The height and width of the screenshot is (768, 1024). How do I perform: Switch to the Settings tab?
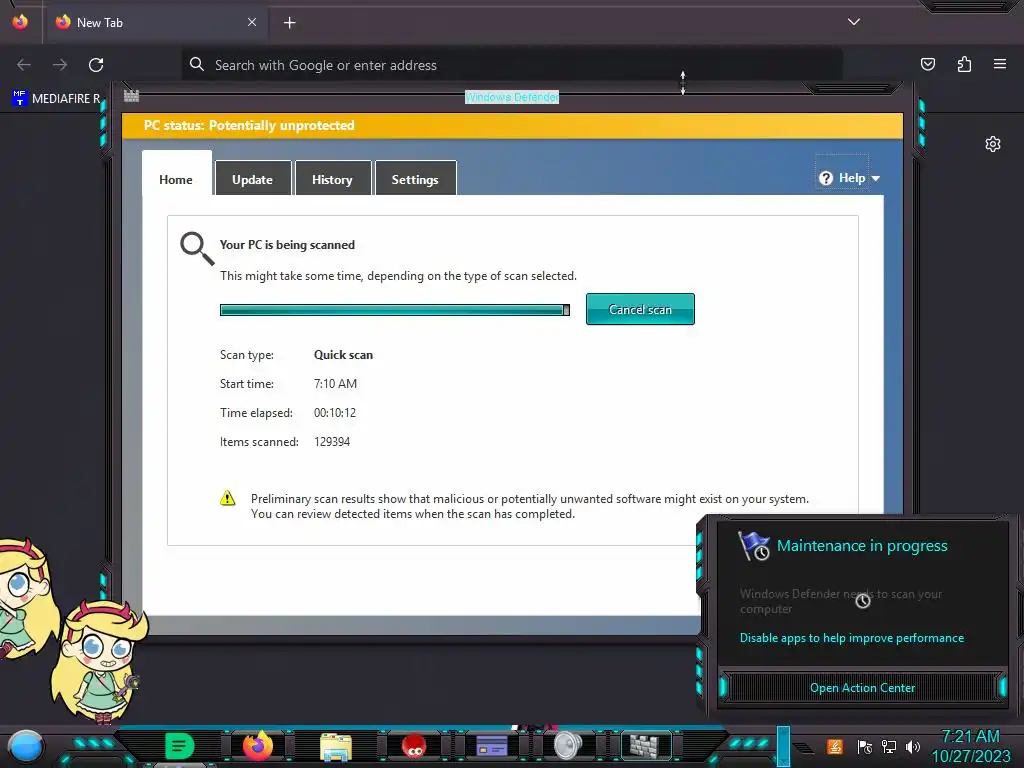415,179
